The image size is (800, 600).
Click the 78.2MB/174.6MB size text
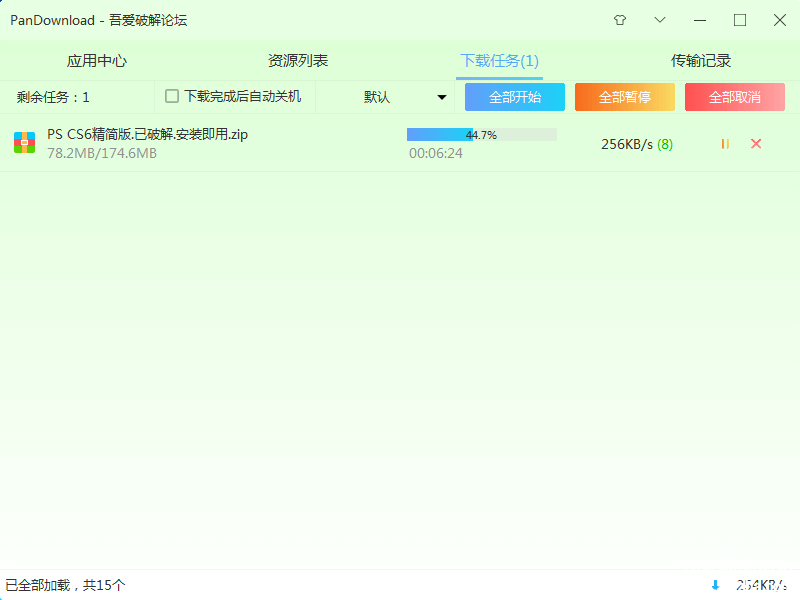(102, 153)
